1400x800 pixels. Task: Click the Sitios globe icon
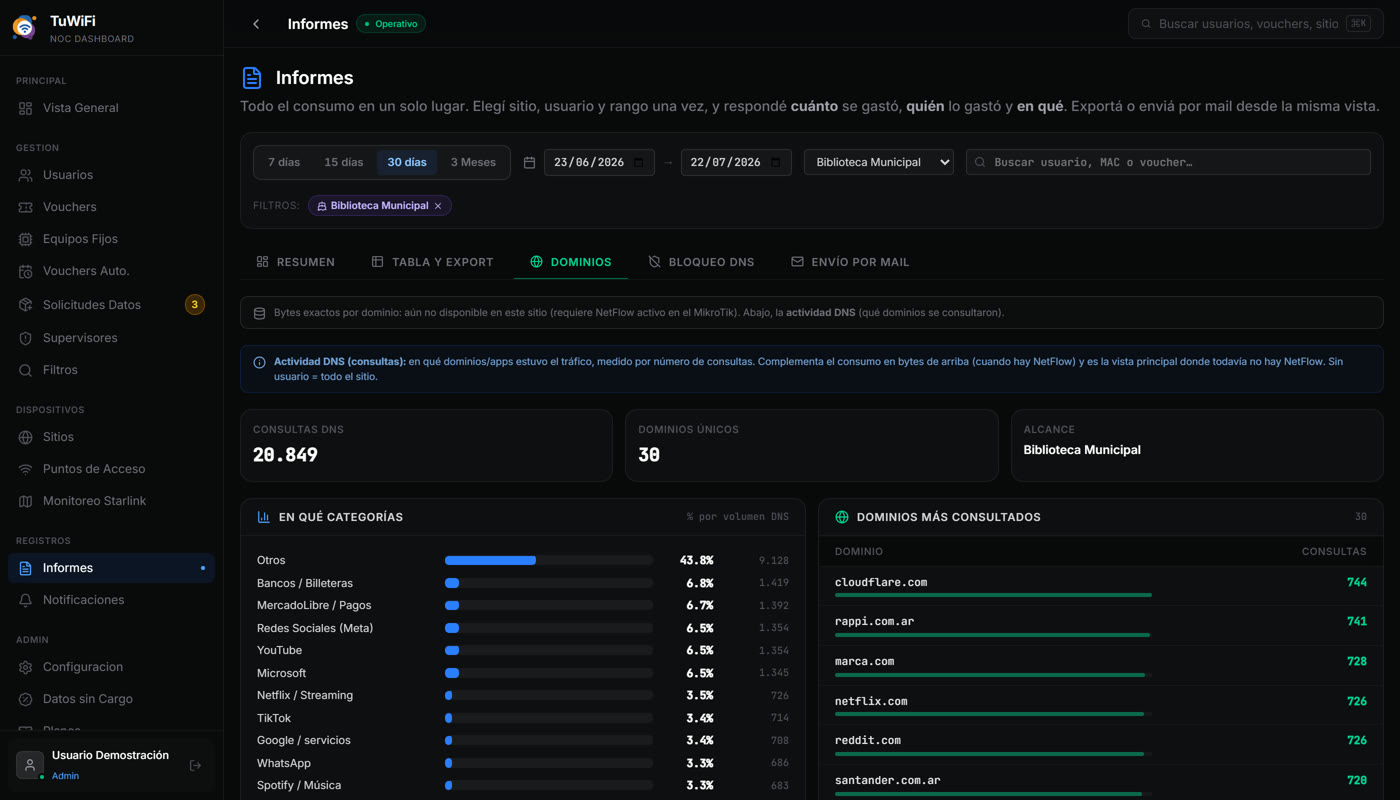26,437
